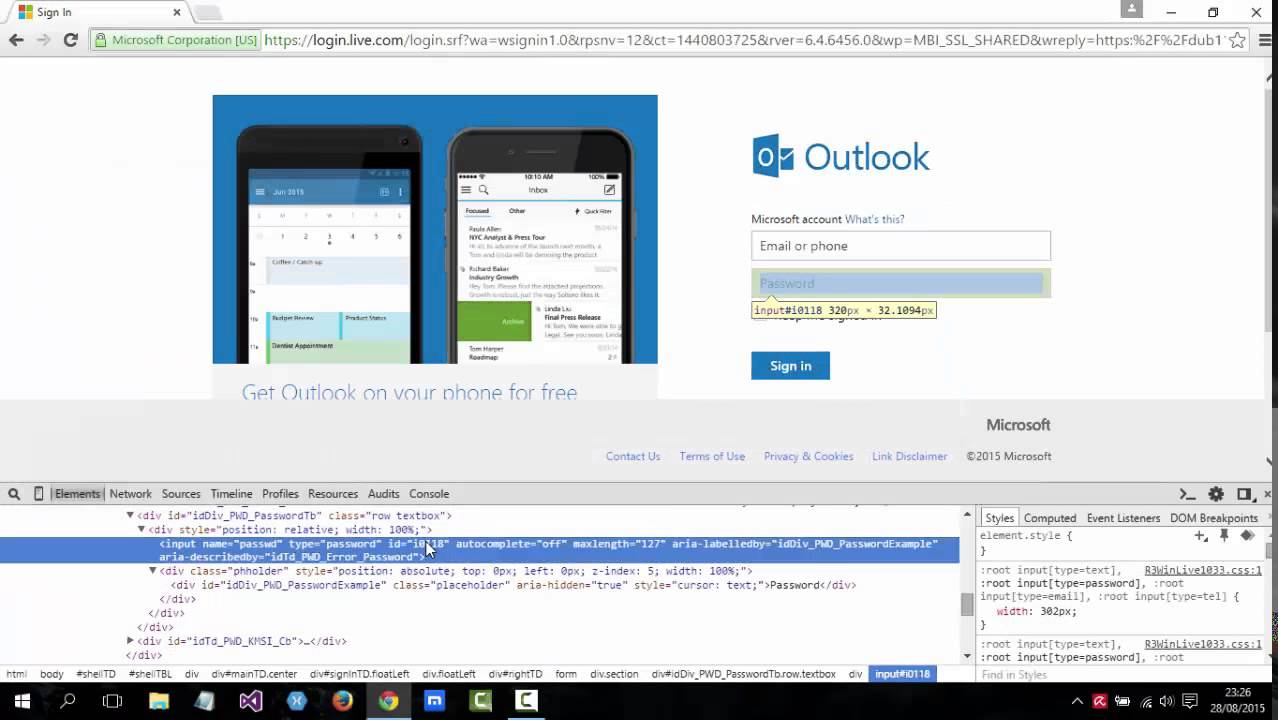Screen dimensions: 1278x720
Task: Open Visual Studio from the taskbar
Action: click(x=250, y=701)
